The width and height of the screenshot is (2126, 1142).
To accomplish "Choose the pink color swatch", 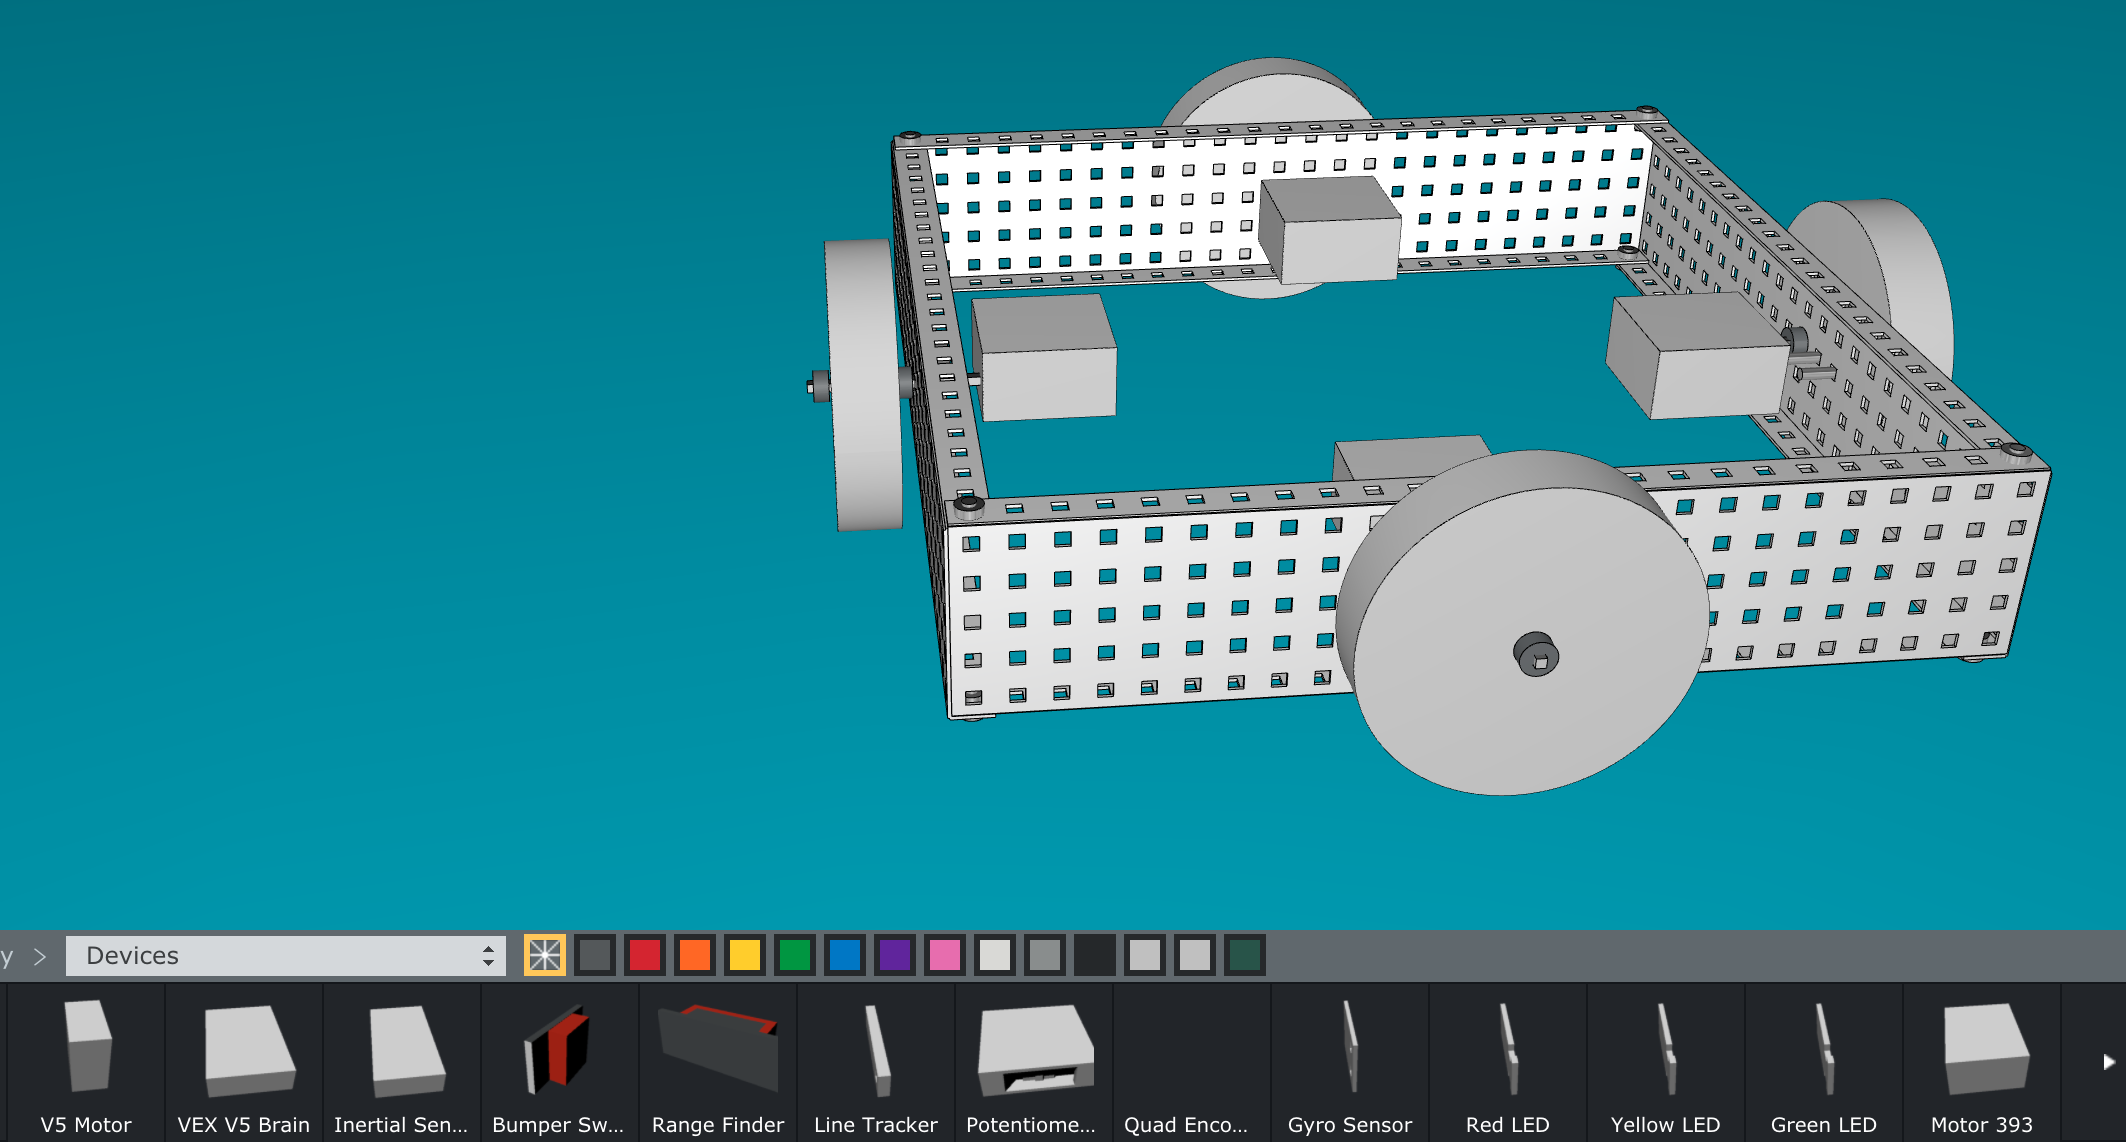I will pyautogui.click(x=945, y=955).
